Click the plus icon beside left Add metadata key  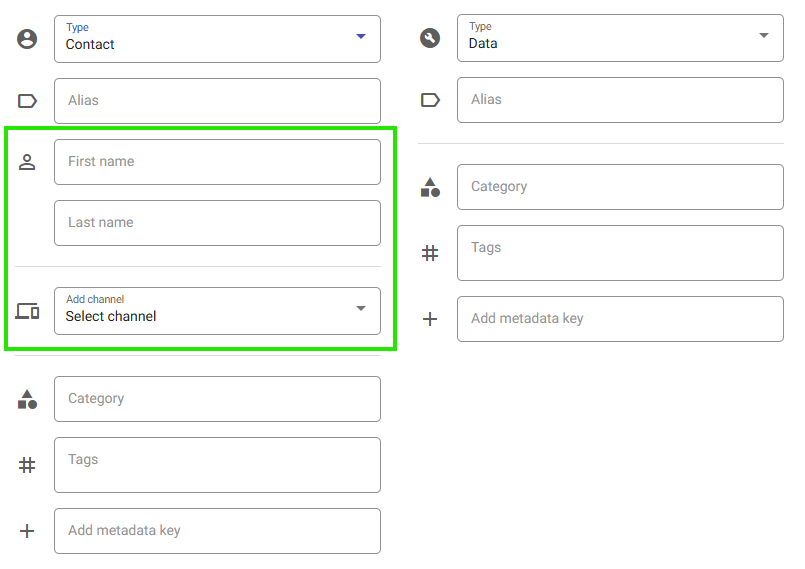tap(27, 530)
